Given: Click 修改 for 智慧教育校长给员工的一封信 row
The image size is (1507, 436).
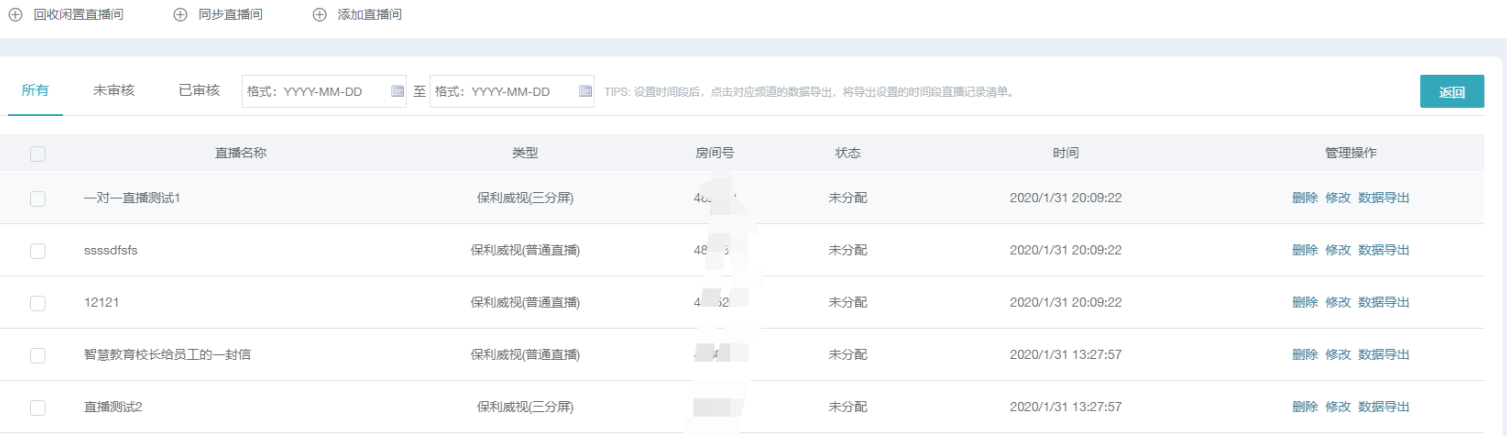Looking at the screenshot, I should click(x=1337, y=355).
